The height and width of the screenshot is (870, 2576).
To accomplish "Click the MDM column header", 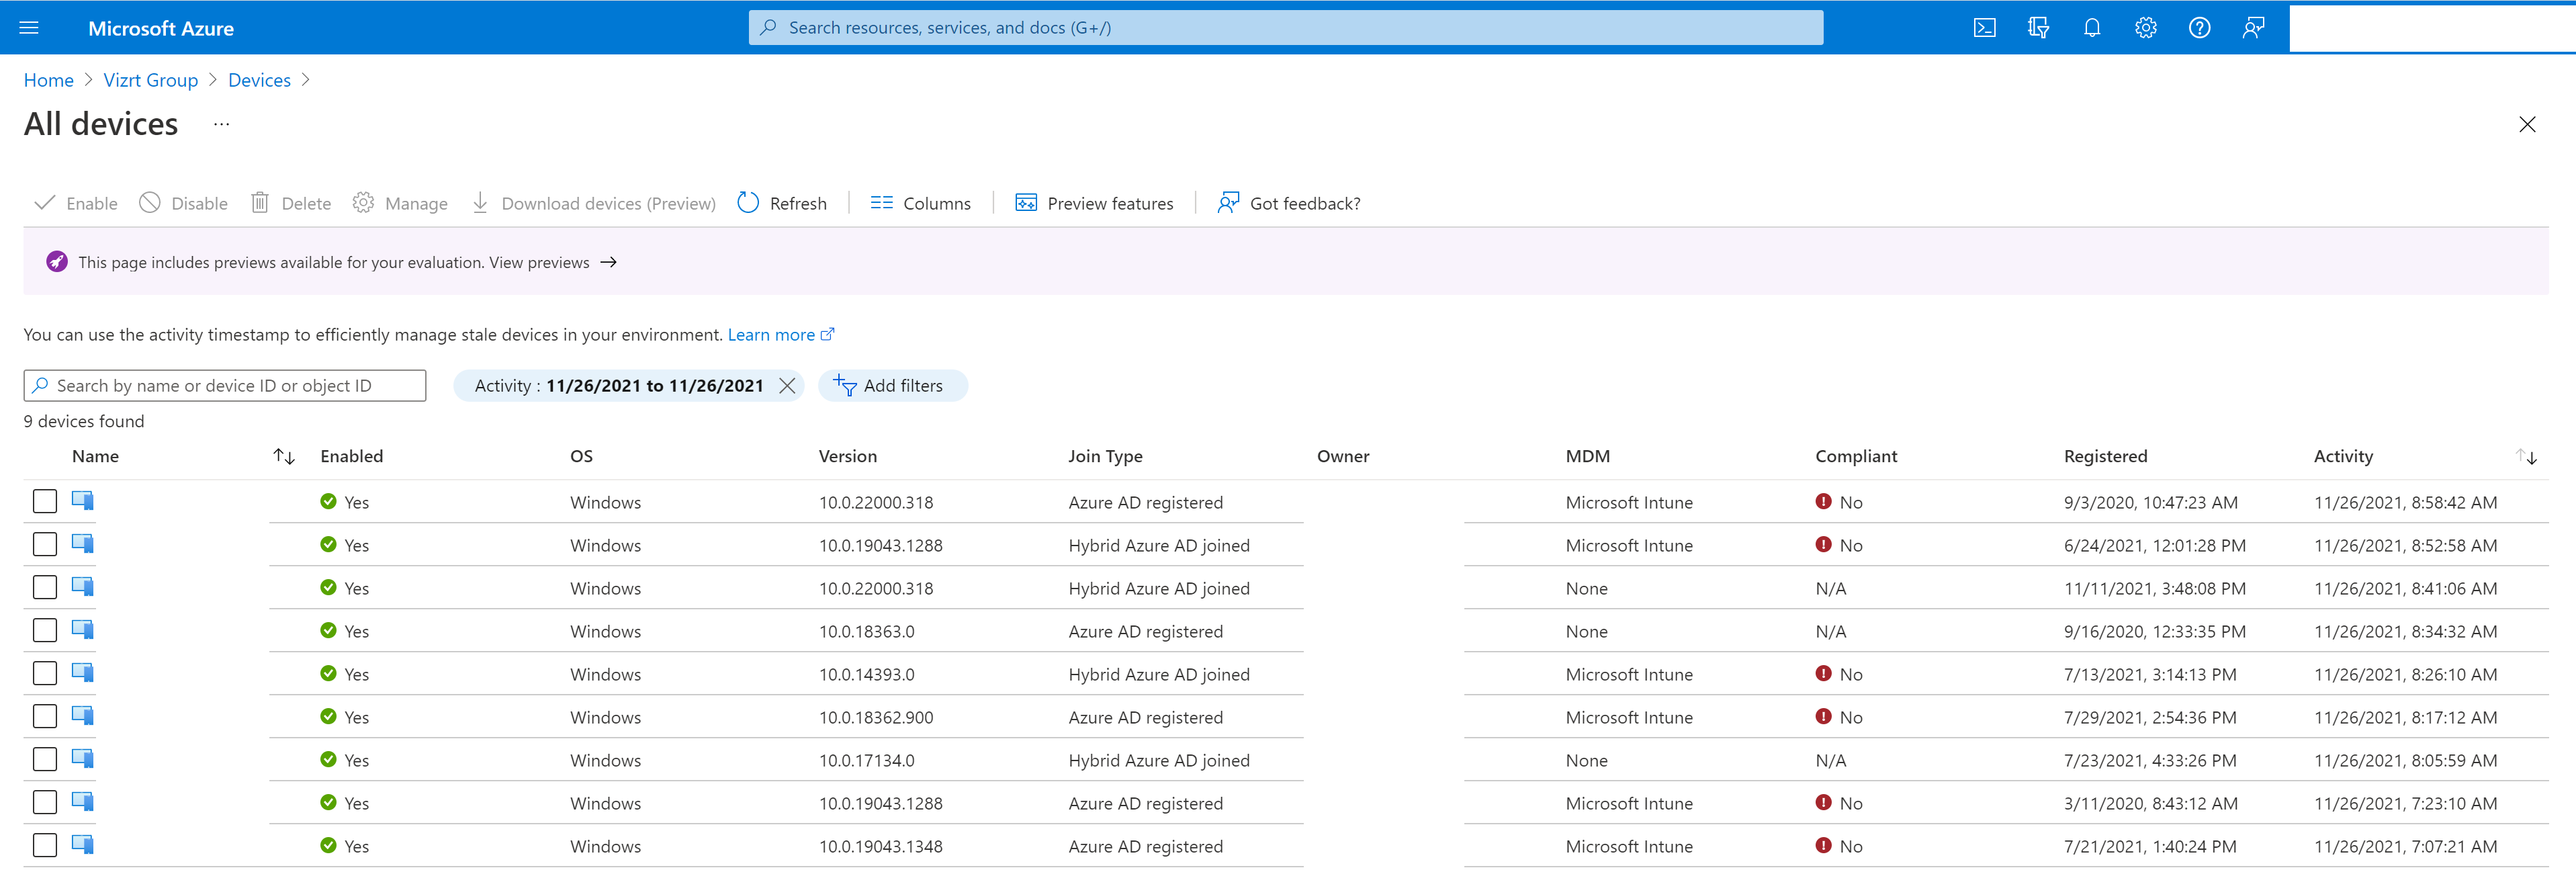I will click(1588, 457).
